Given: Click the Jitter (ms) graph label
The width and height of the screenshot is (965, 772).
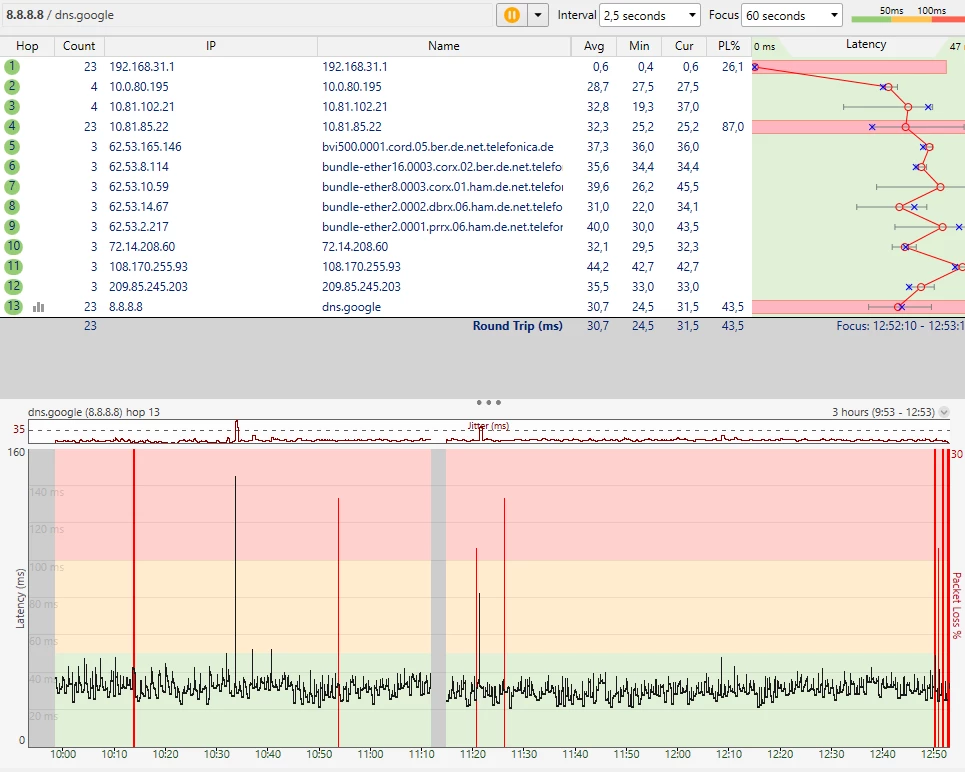Looking at the screenshot, I should (x=489, y=425).
